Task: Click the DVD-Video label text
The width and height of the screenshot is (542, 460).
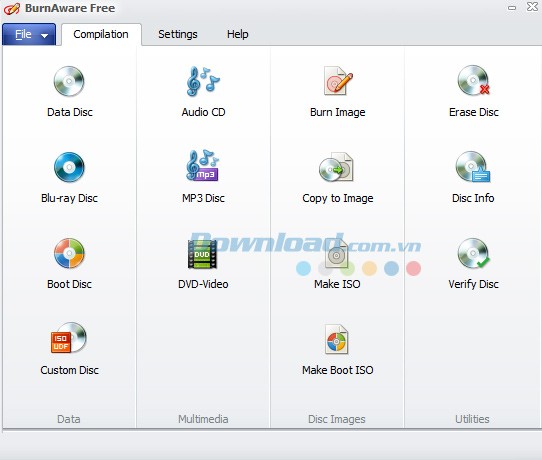Action: click(x=203, y=284)
